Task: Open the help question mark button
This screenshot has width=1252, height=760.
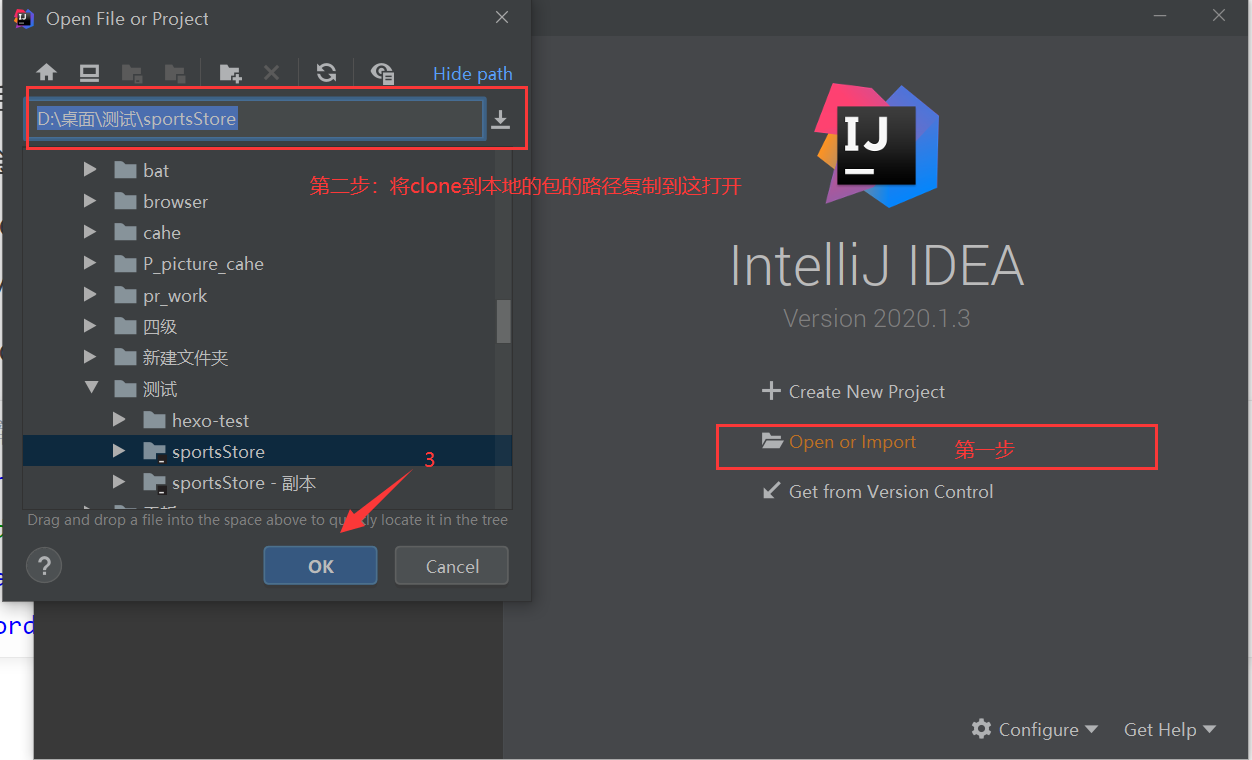Action: pos(44,565)
